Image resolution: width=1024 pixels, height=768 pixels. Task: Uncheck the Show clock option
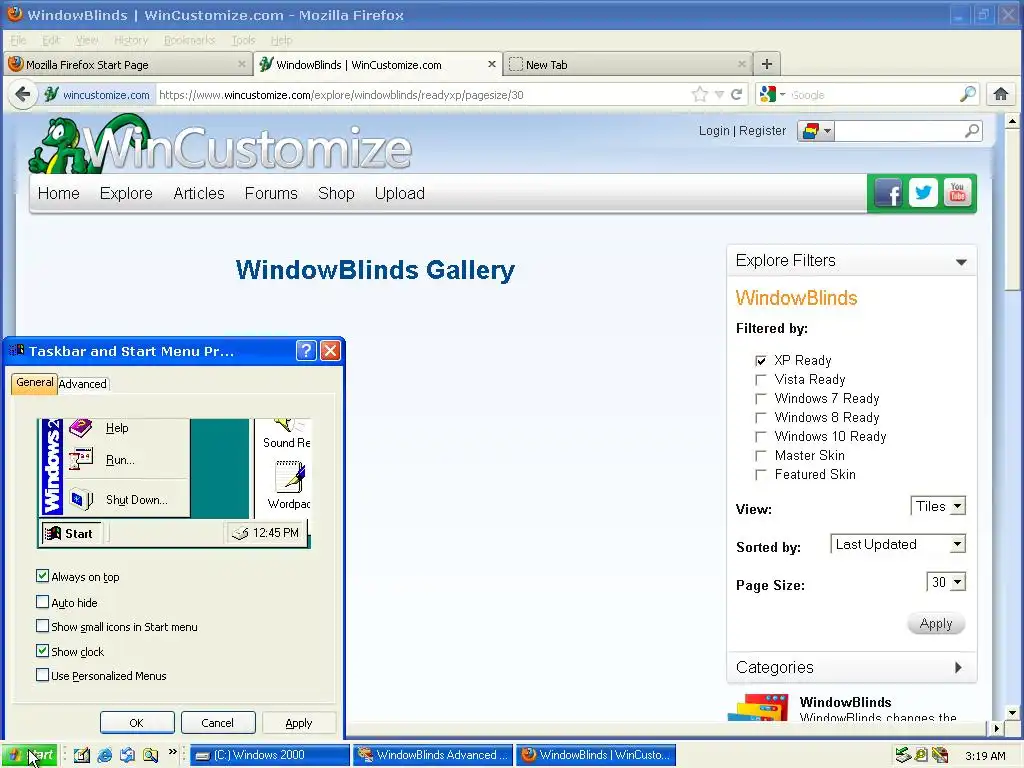click(42, 650)
